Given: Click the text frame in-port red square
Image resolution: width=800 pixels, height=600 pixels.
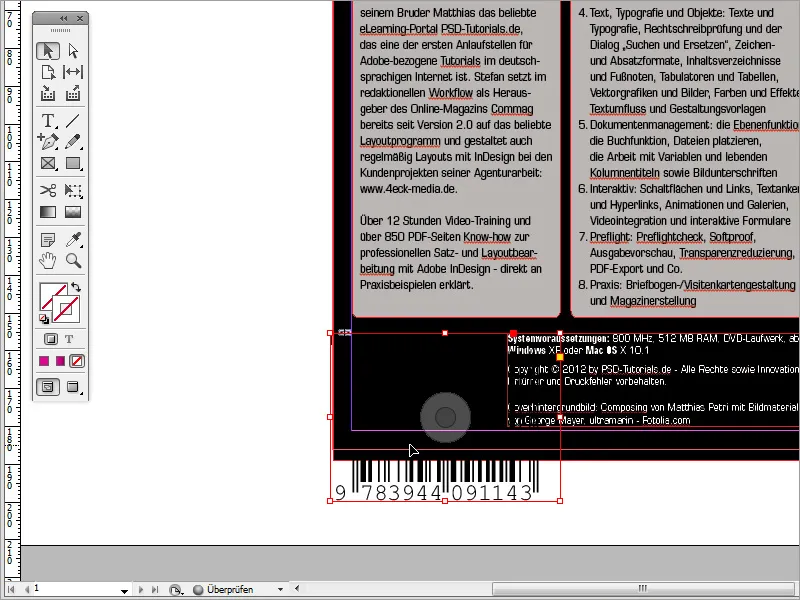Looking at the screenshot, I should click(x=513, y=334).
